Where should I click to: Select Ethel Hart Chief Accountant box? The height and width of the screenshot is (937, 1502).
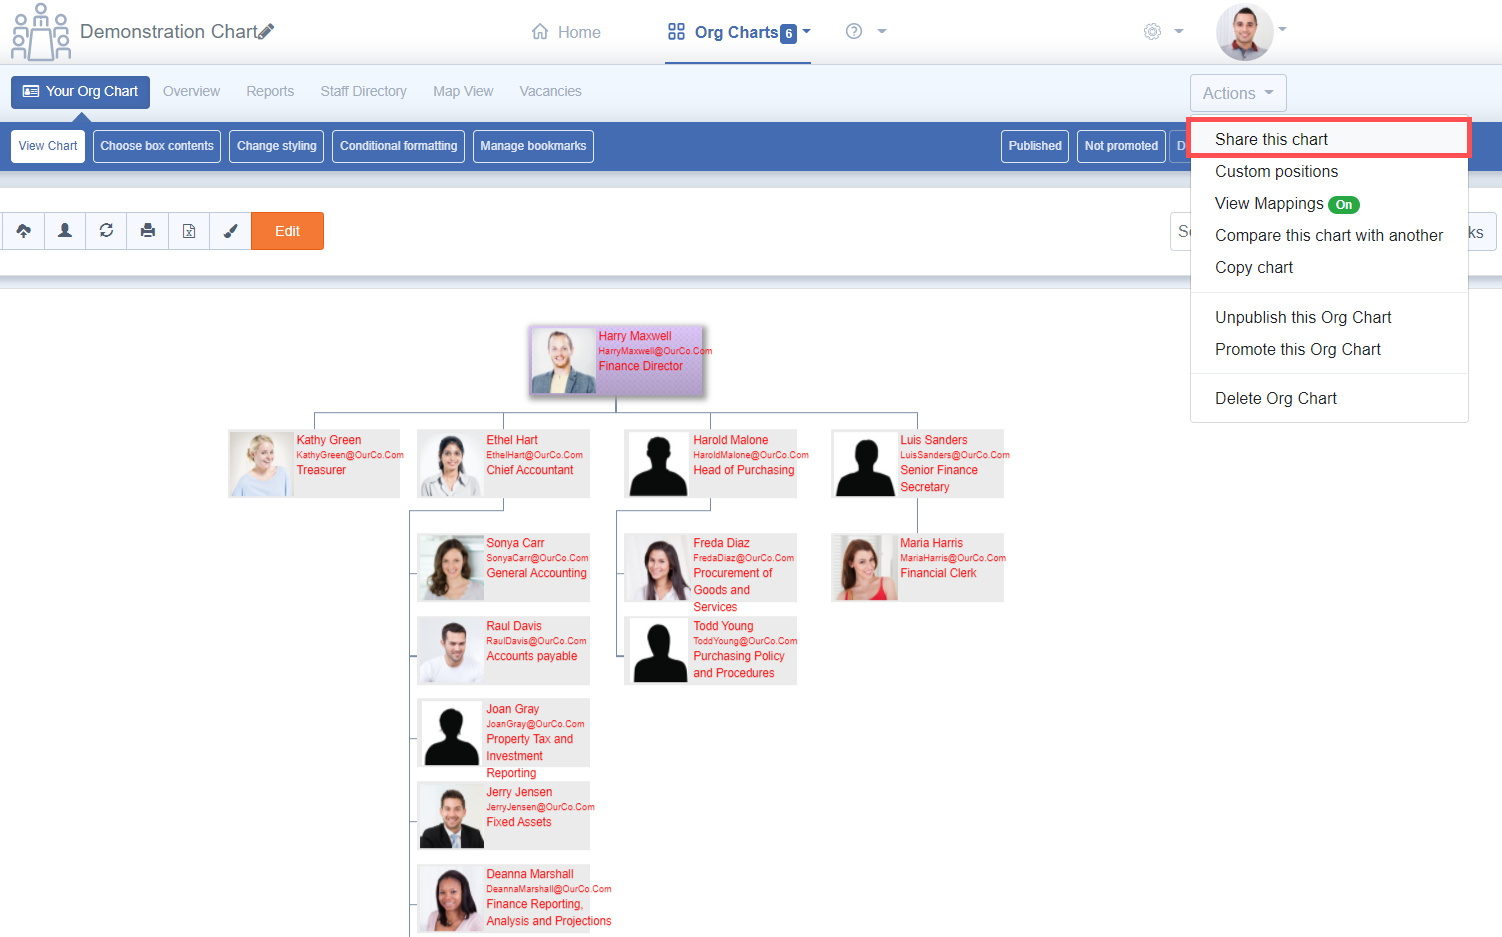503,464
